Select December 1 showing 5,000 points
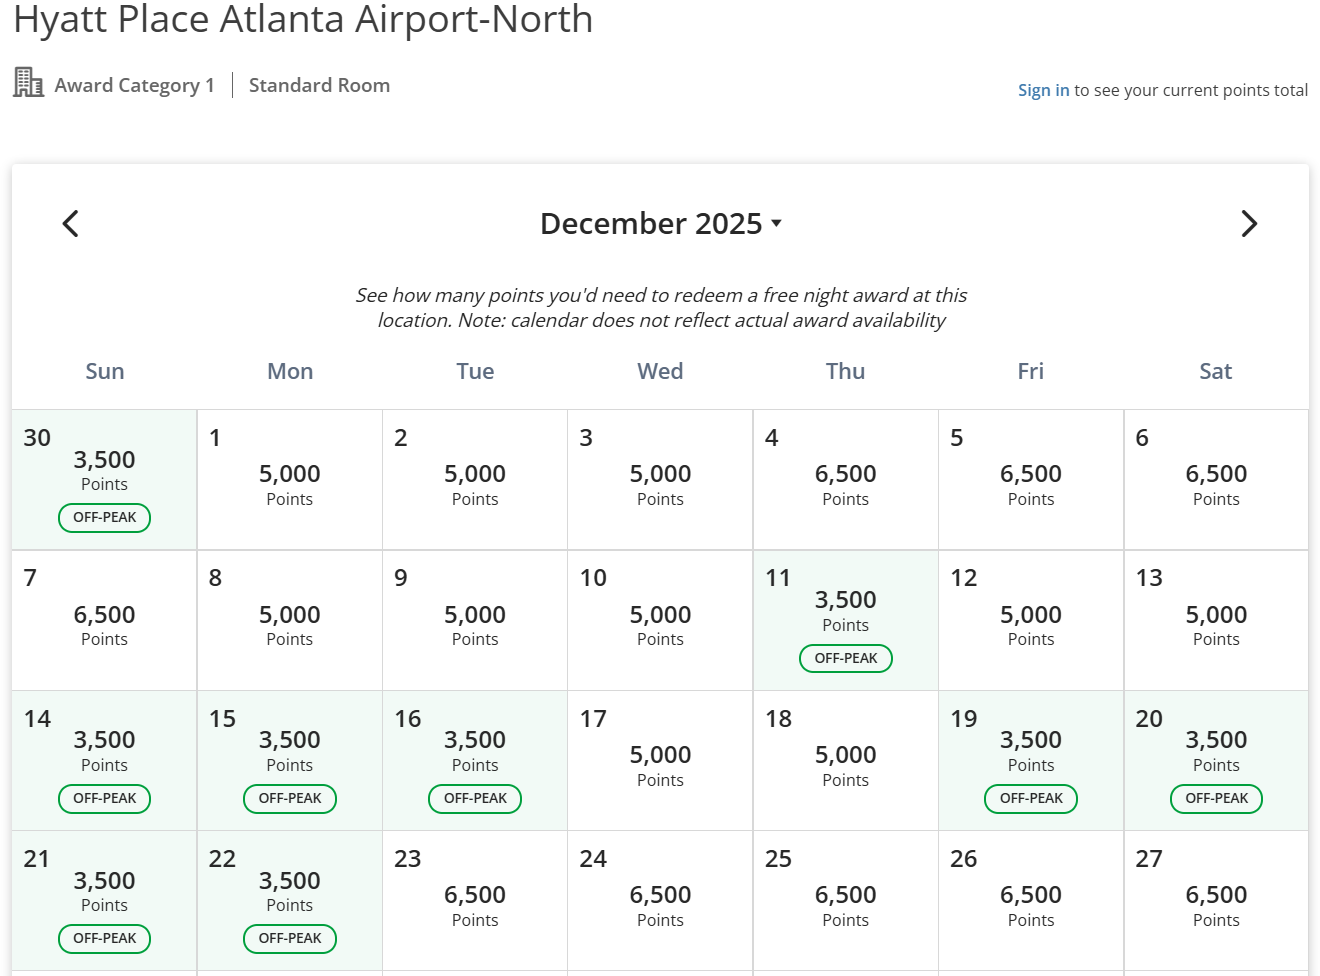This screenshot has width=1320, height=976. coord(290,479)
